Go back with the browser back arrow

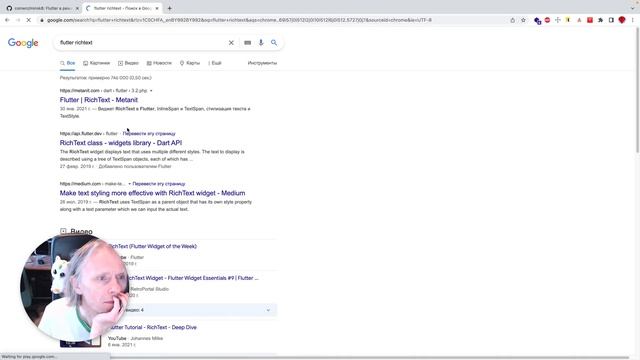tap(7, 20)
